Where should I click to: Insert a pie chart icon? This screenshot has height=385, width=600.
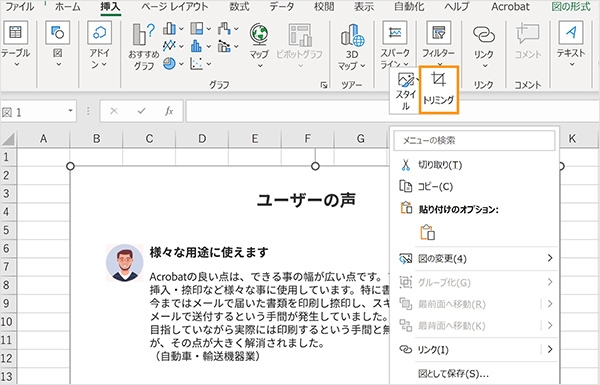[169, 64]
